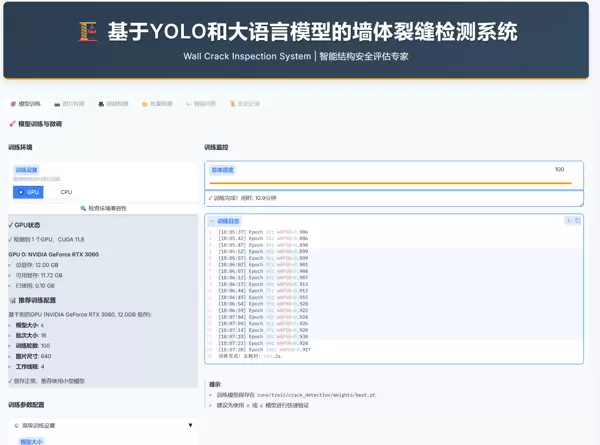The image size is (600, 445).
Task: Switch to the 图片检测 tab
Action: pyautogui.click(x=71, y=103)
